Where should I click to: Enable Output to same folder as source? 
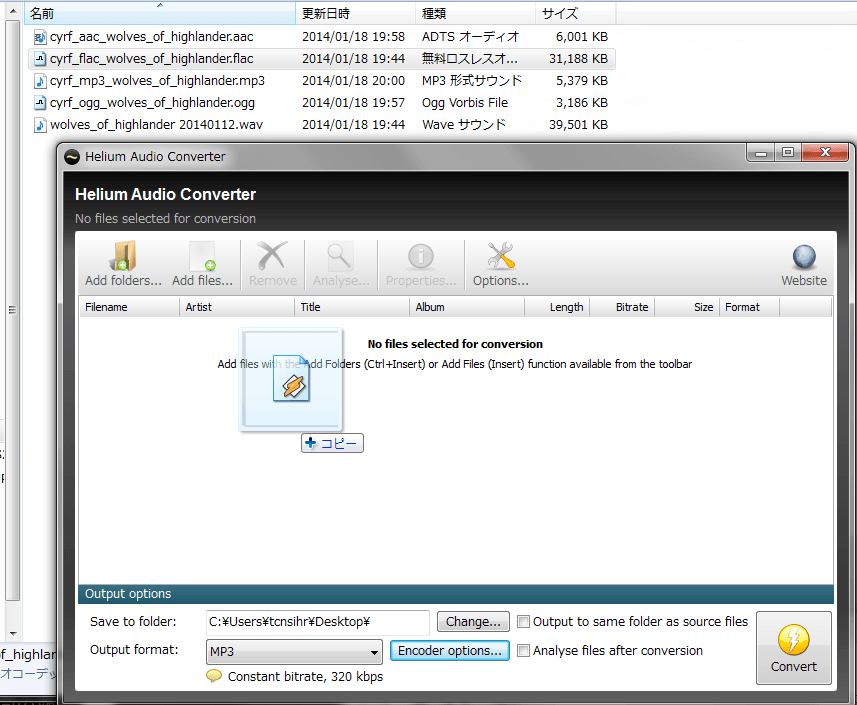pyautogui.click(x=524, y=622)
